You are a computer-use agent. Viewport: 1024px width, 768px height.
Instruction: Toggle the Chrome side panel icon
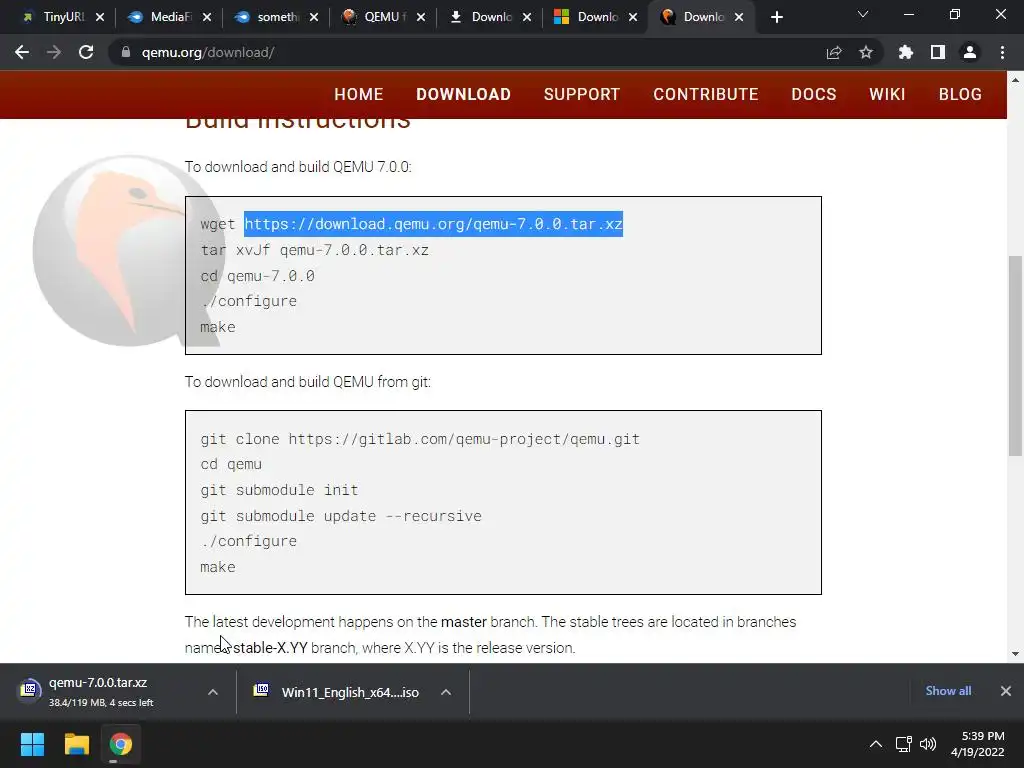[938, 52]
